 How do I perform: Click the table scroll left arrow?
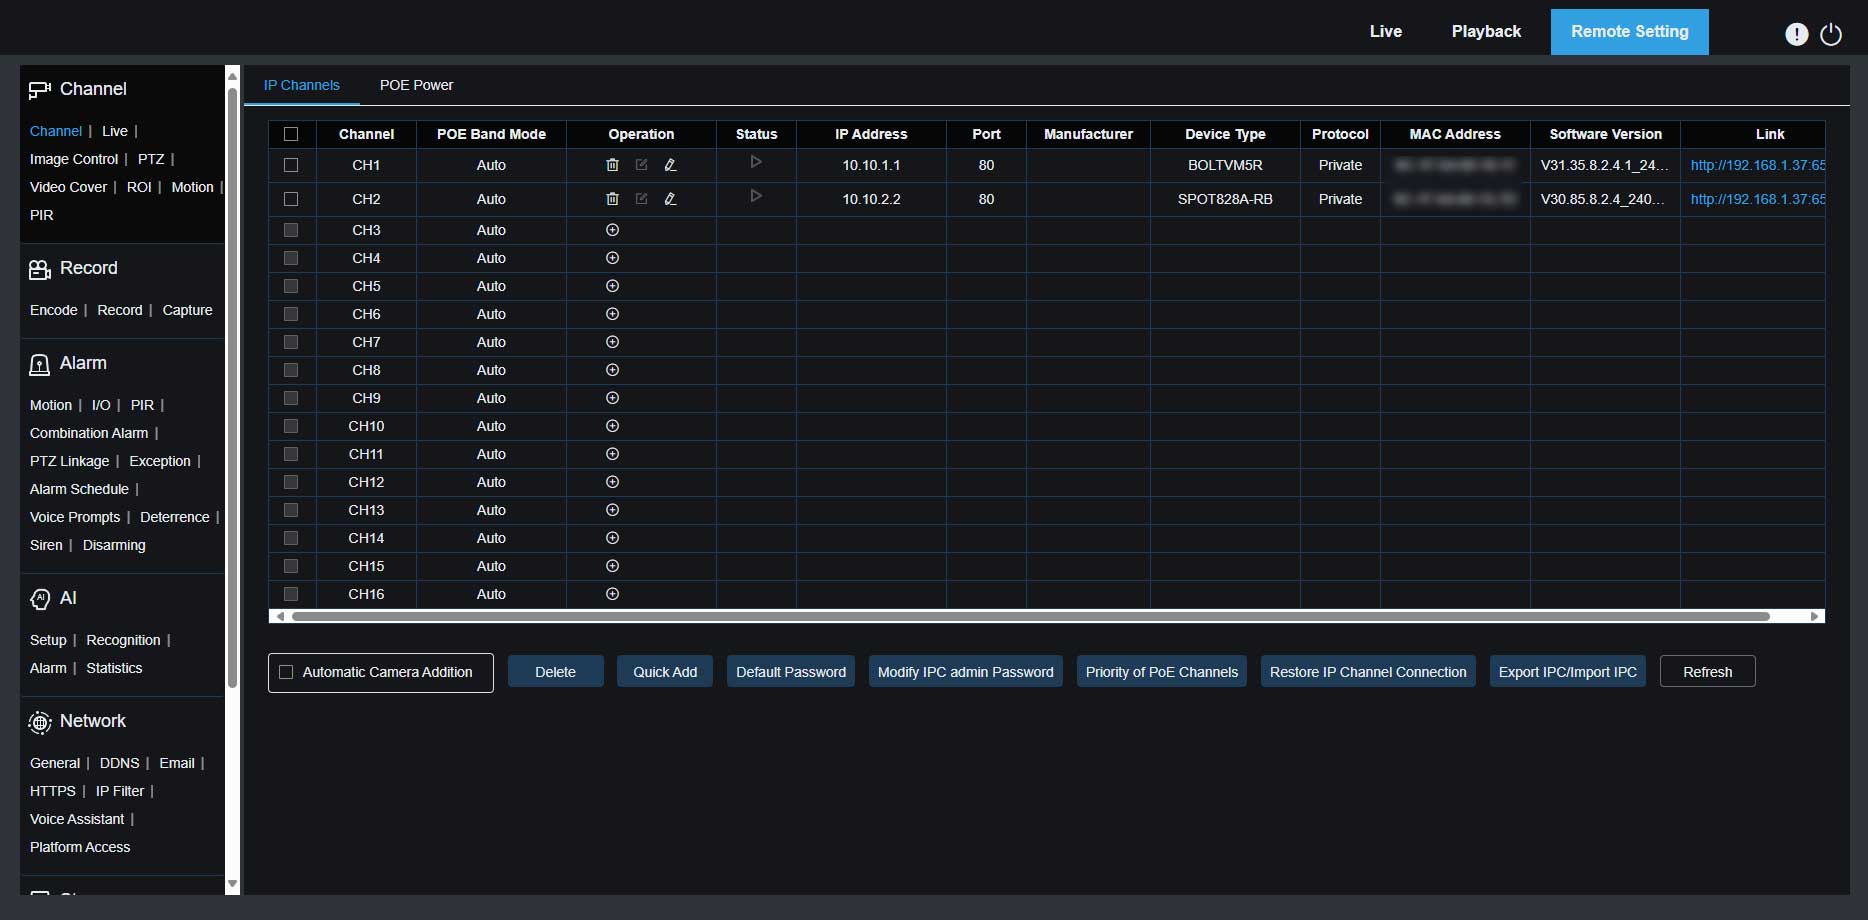pyautogui.click(x=280, y=616)
